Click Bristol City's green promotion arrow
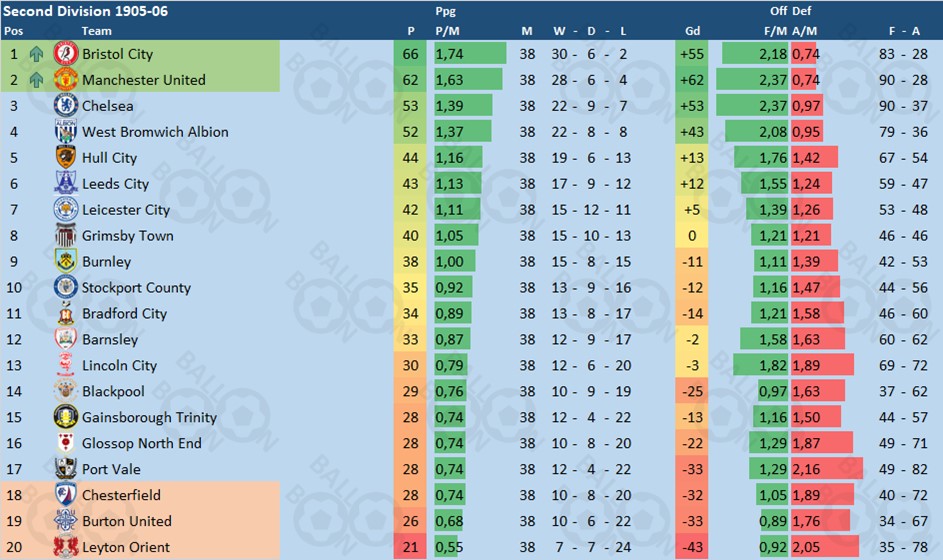This screenshot has width=943, height=560. point(37,54)
